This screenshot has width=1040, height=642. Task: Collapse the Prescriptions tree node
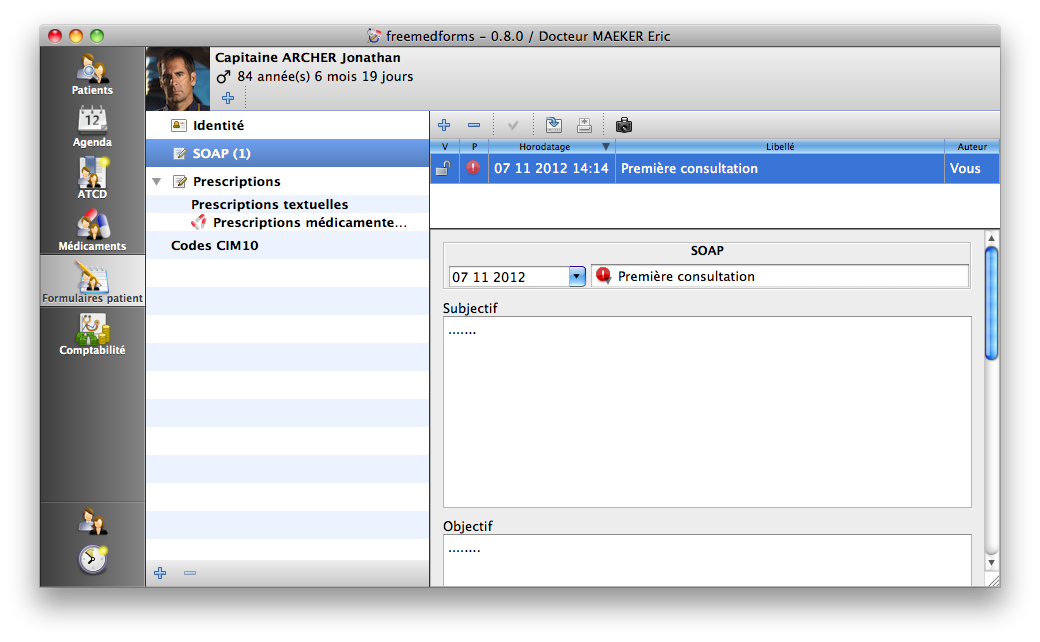coord(157,181)
